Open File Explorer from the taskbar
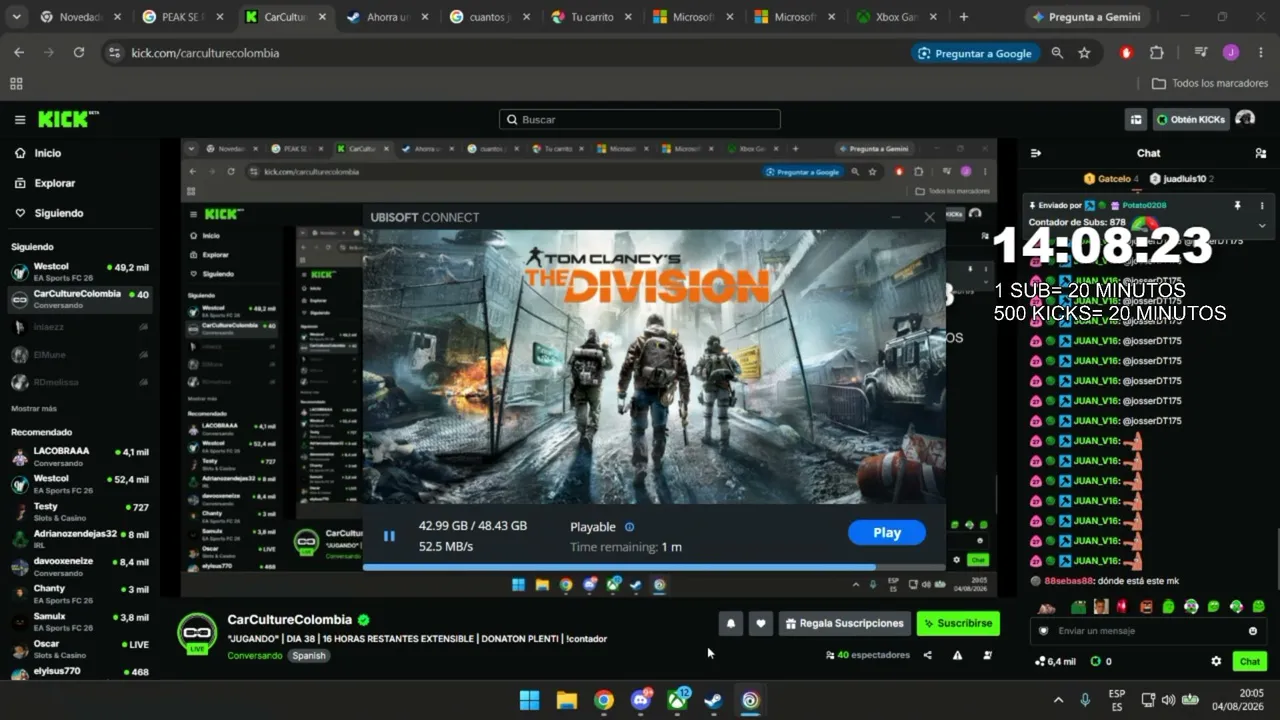The width and height of the screenshot is (1280, 720). 566,700
